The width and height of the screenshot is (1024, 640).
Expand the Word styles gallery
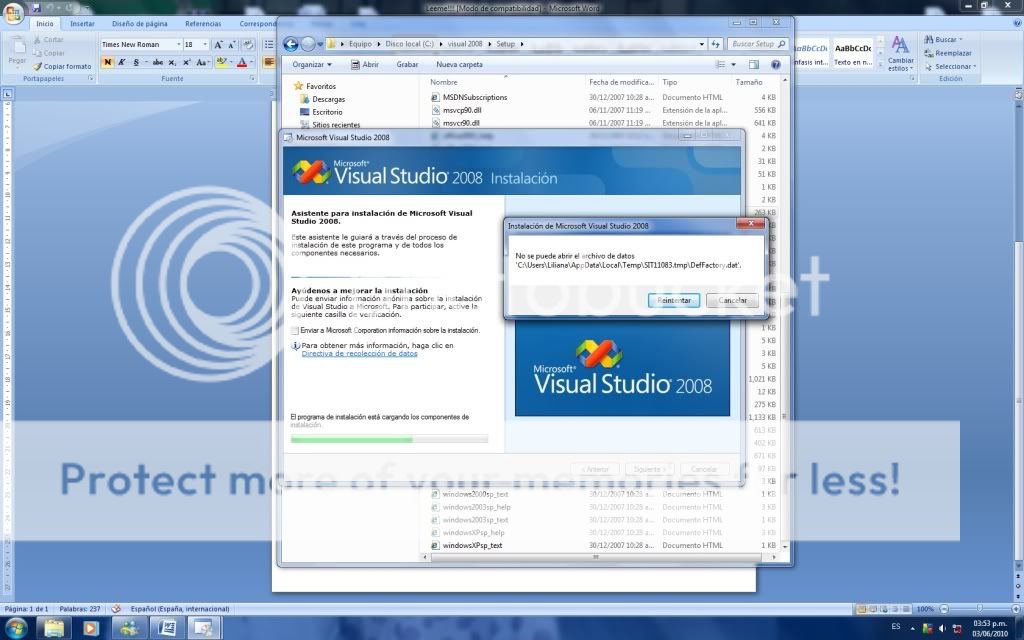click(x=879, y=65)
